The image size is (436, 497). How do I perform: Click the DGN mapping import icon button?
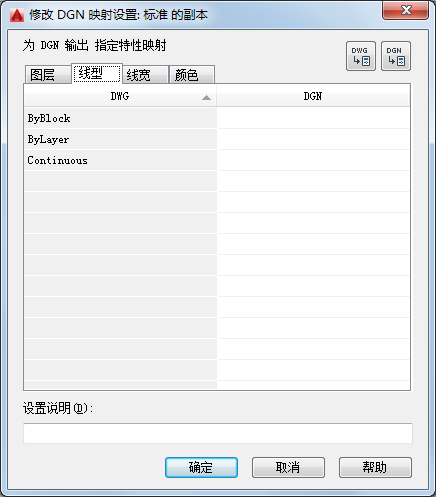click(x=396, y=56)
